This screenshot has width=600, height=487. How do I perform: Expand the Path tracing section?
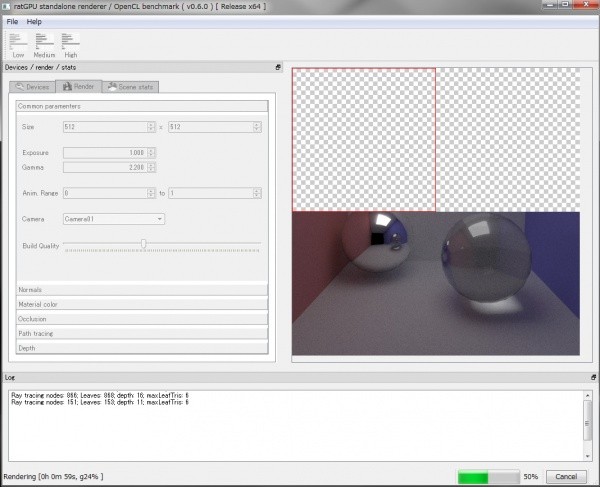point(142,334)
